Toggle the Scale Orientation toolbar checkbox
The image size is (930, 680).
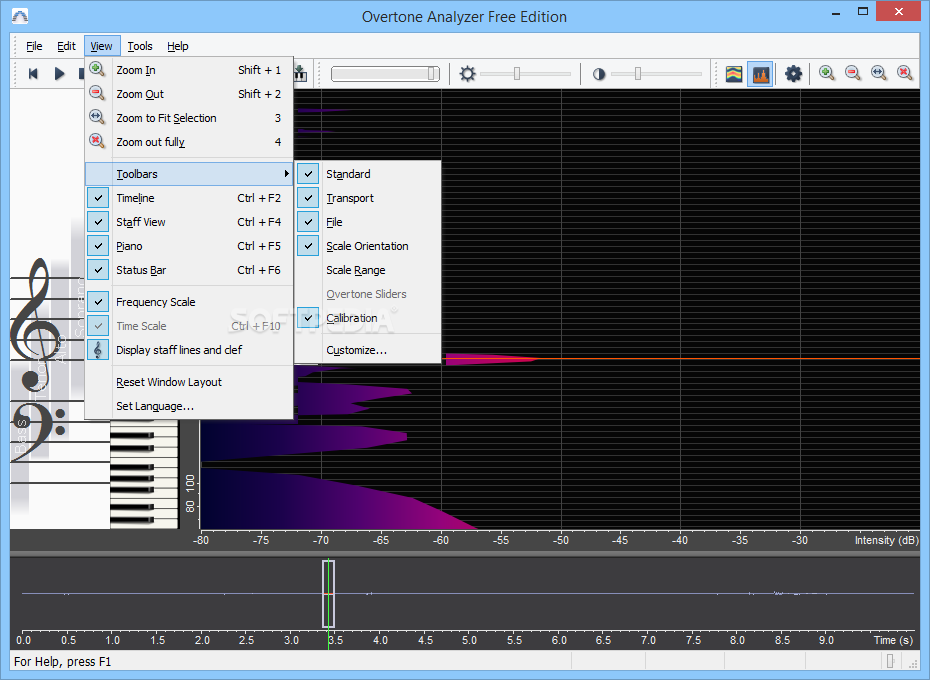[308, 246]
